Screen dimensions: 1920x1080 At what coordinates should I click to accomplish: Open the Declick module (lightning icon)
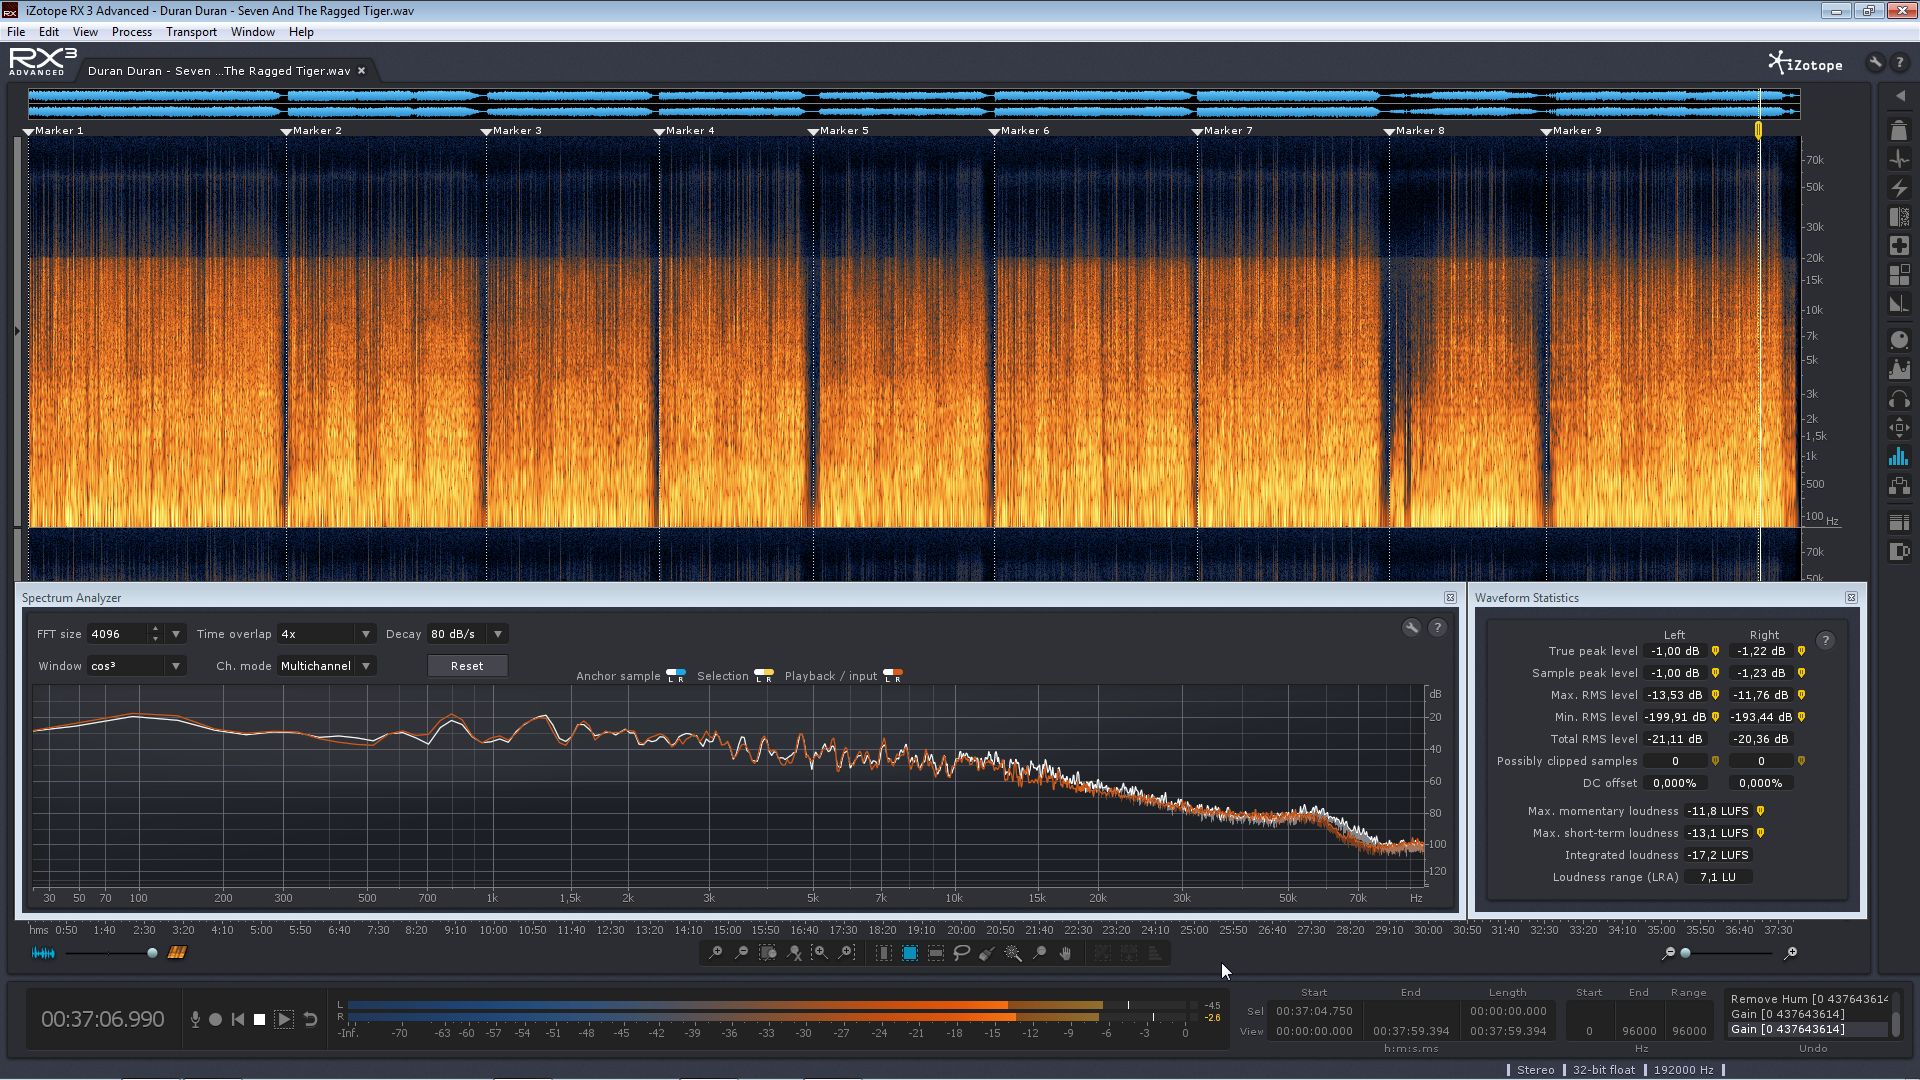1899,188
